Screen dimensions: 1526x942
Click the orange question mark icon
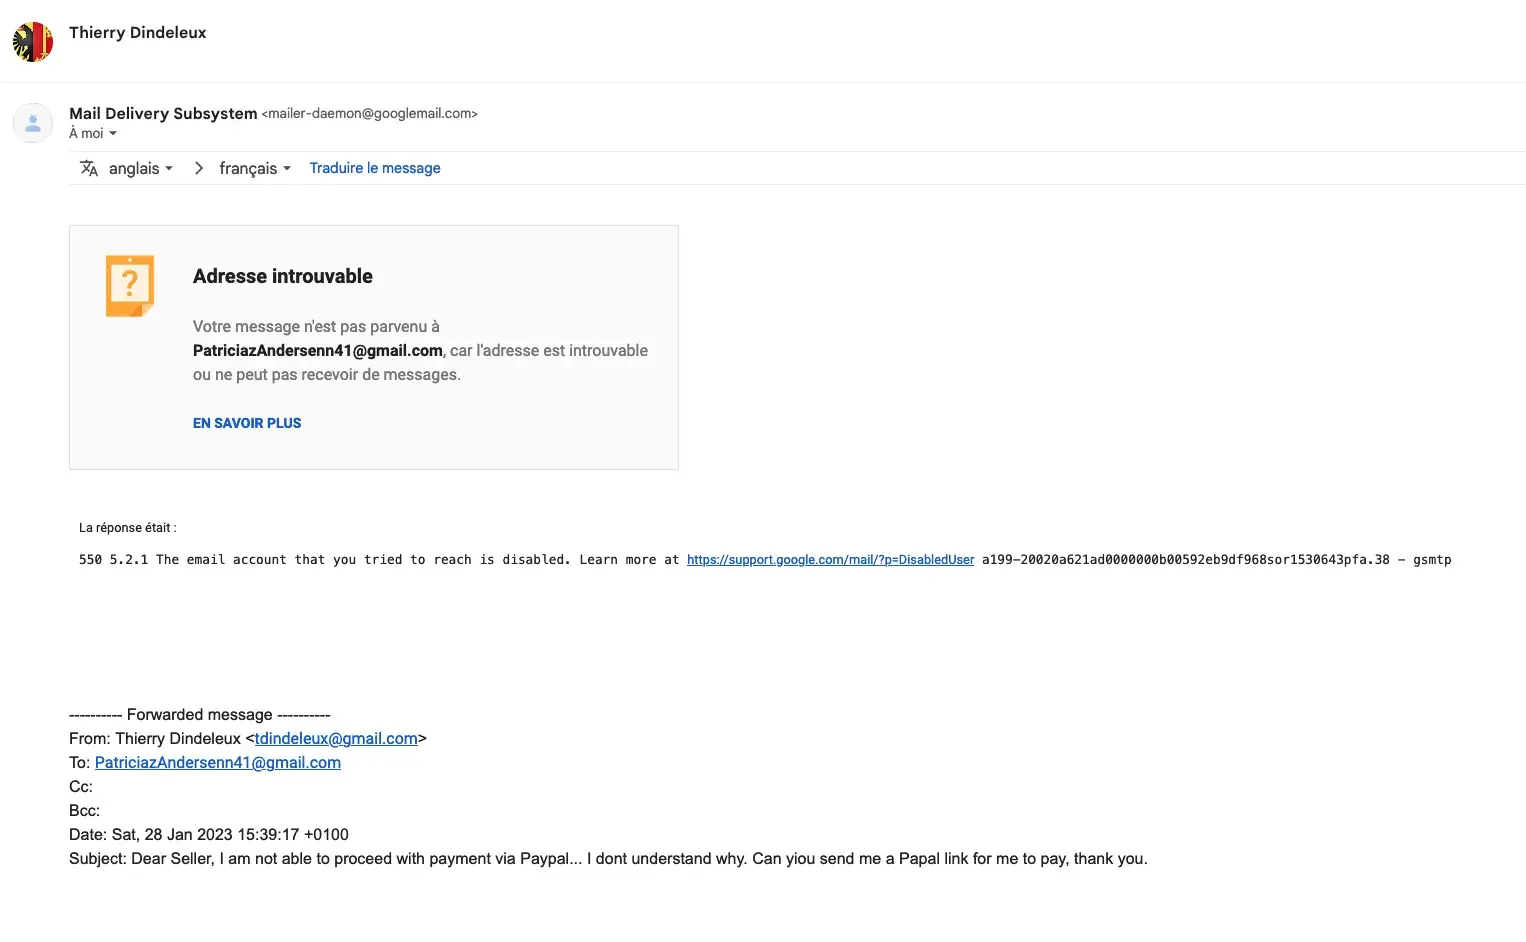pyautogui.click(x=130, y=286)
